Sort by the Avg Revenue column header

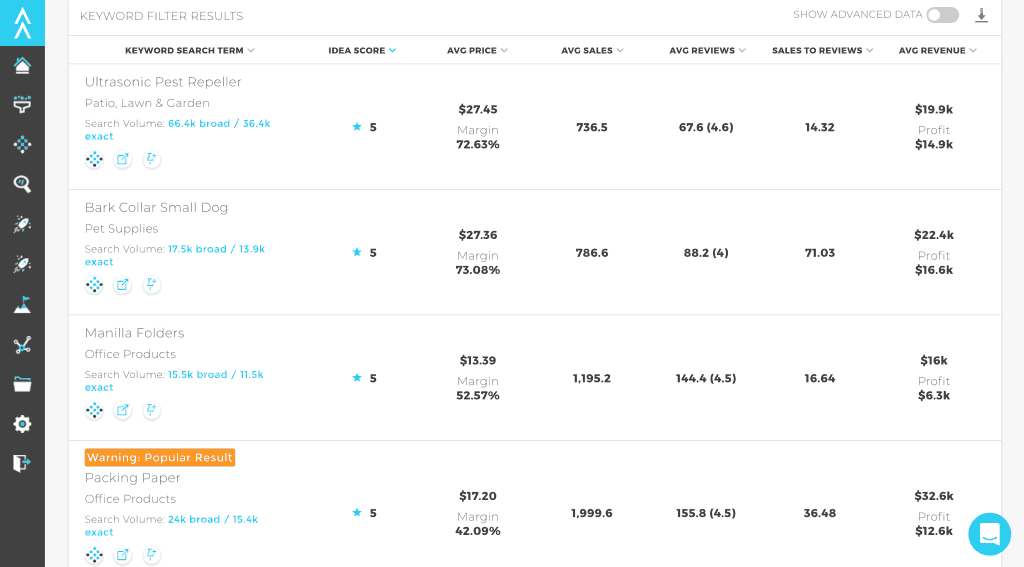pyautogui.click(x=937, y=50)
